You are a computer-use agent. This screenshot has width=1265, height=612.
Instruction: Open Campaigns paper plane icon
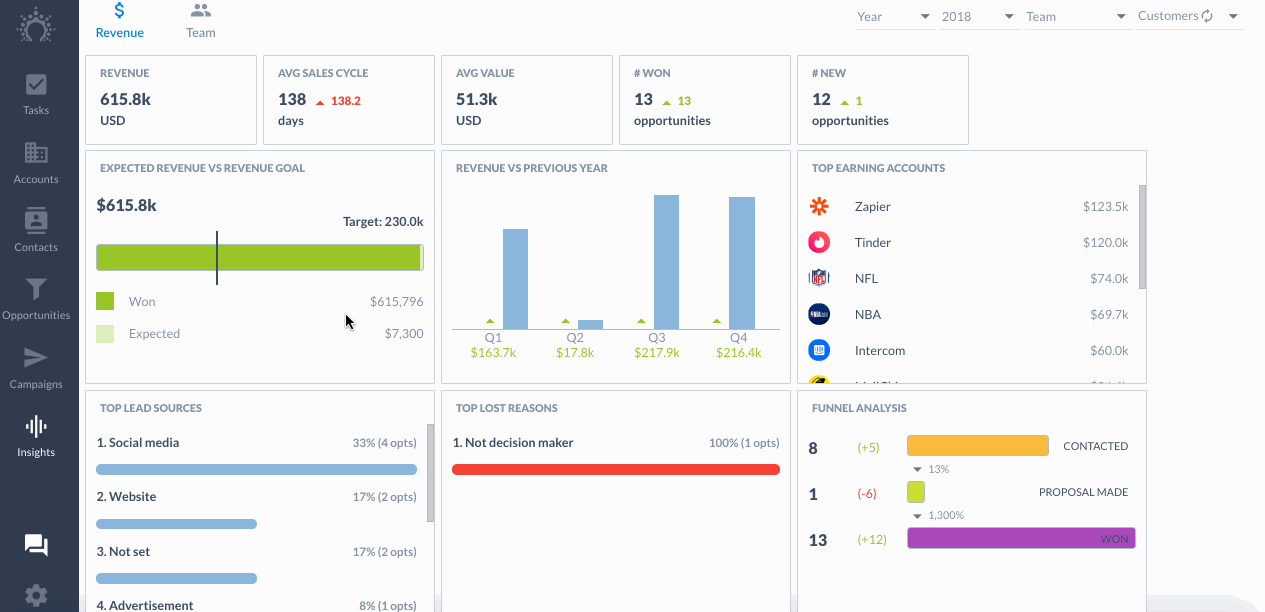tap(36, 358)
